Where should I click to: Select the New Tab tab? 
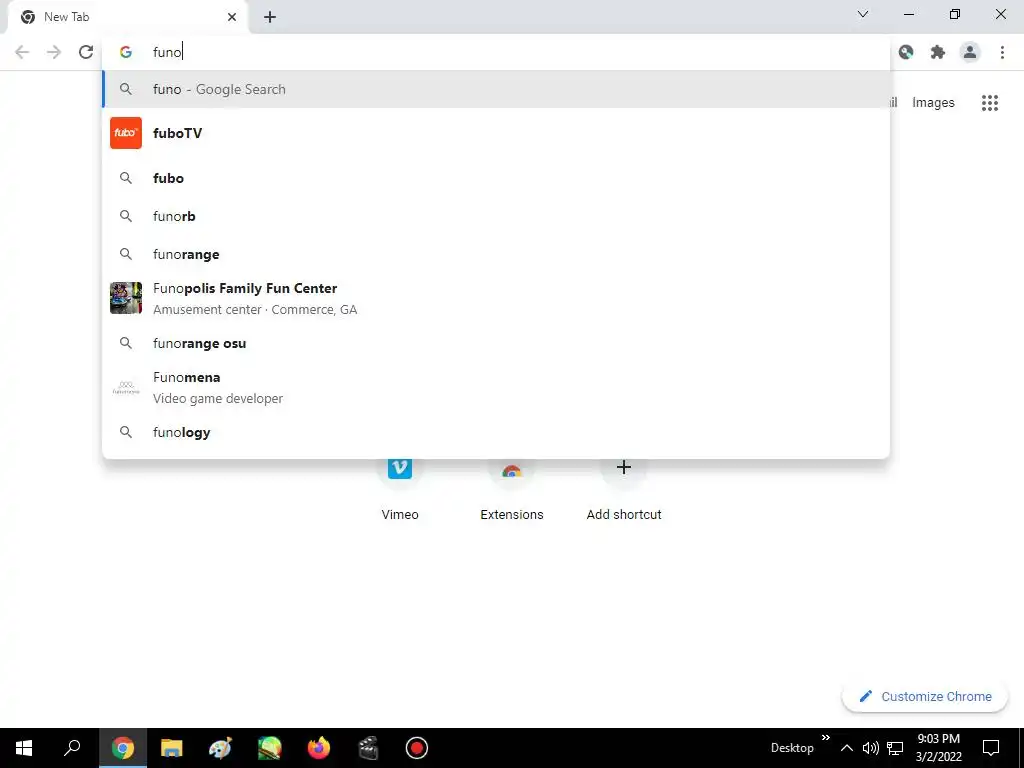point(127,17)
